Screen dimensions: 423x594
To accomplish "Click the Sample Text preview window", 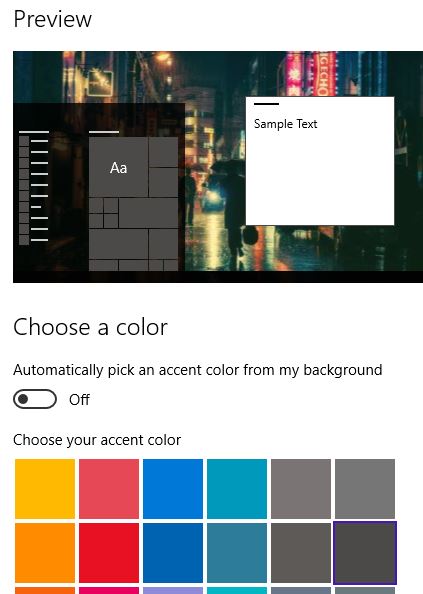I will point(320,161).
